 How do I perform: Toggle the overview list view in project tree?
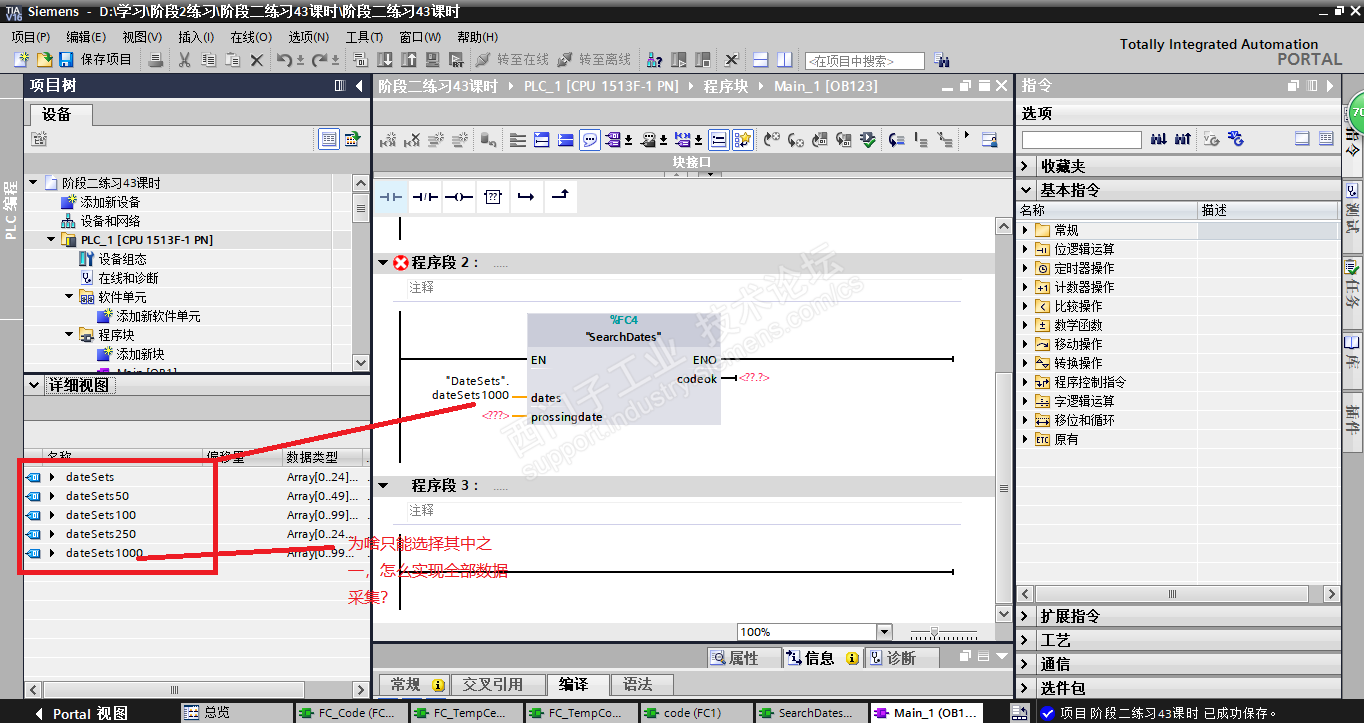(x=329, y=139)
